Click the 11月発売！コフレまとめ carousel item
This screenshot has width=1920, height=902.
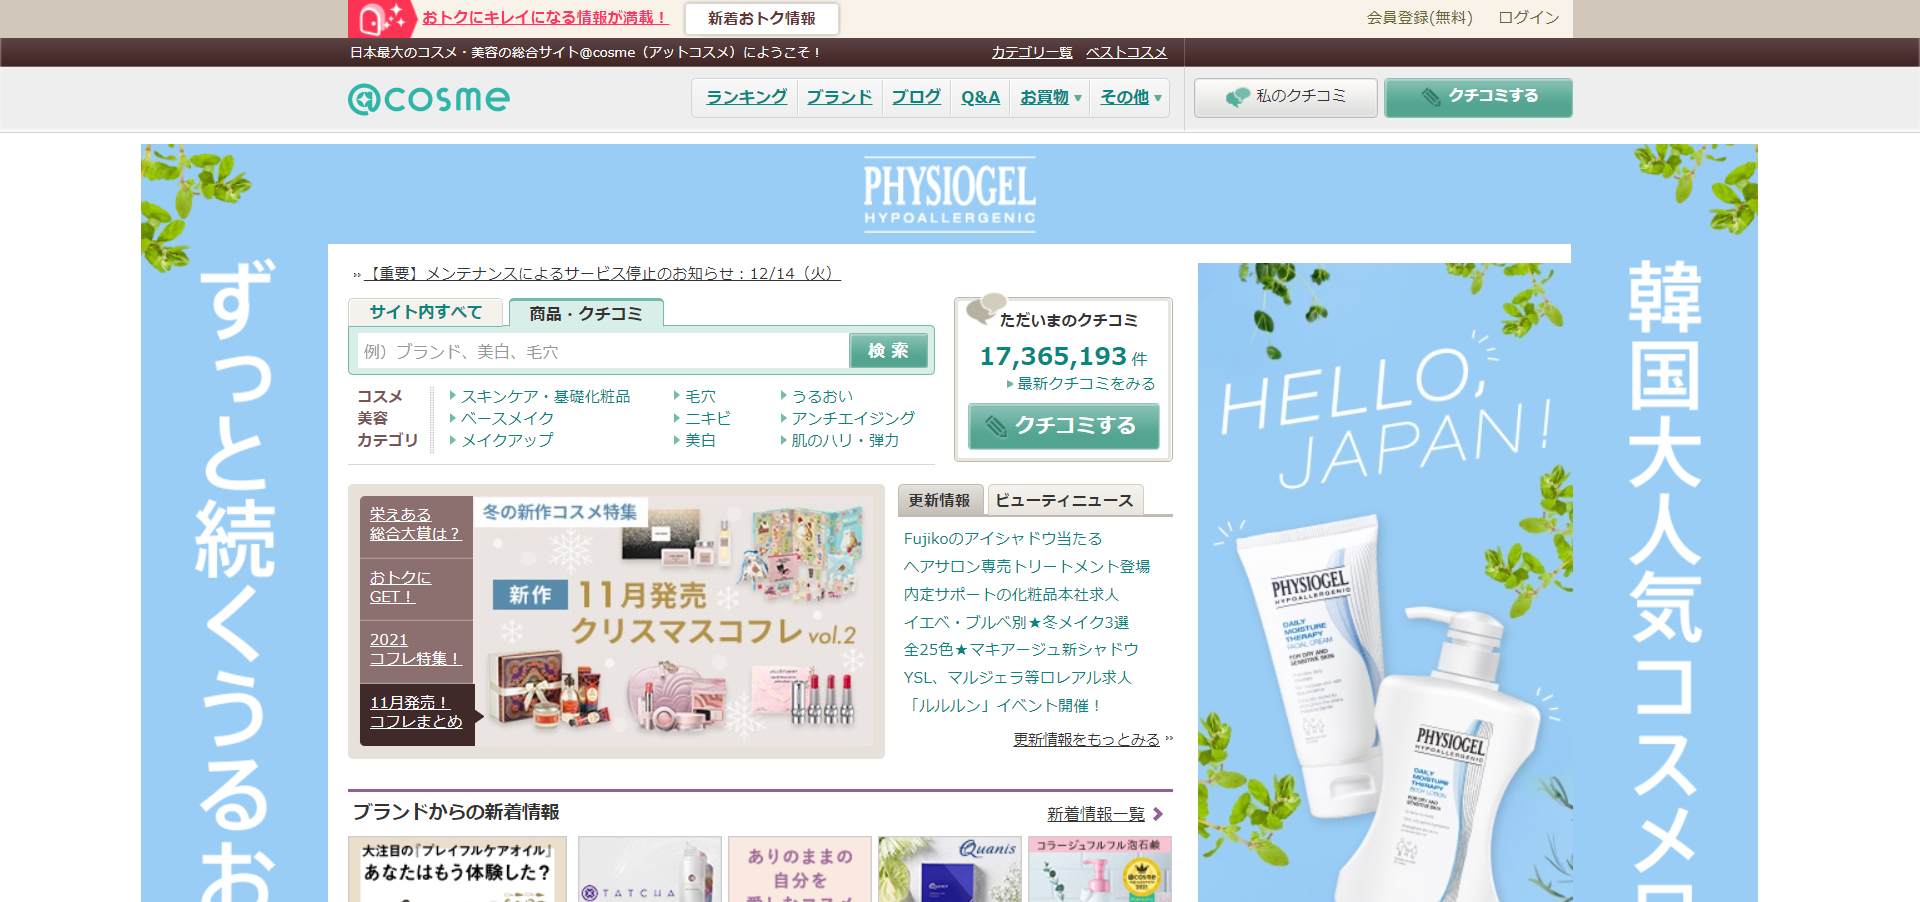coord(416,713)
